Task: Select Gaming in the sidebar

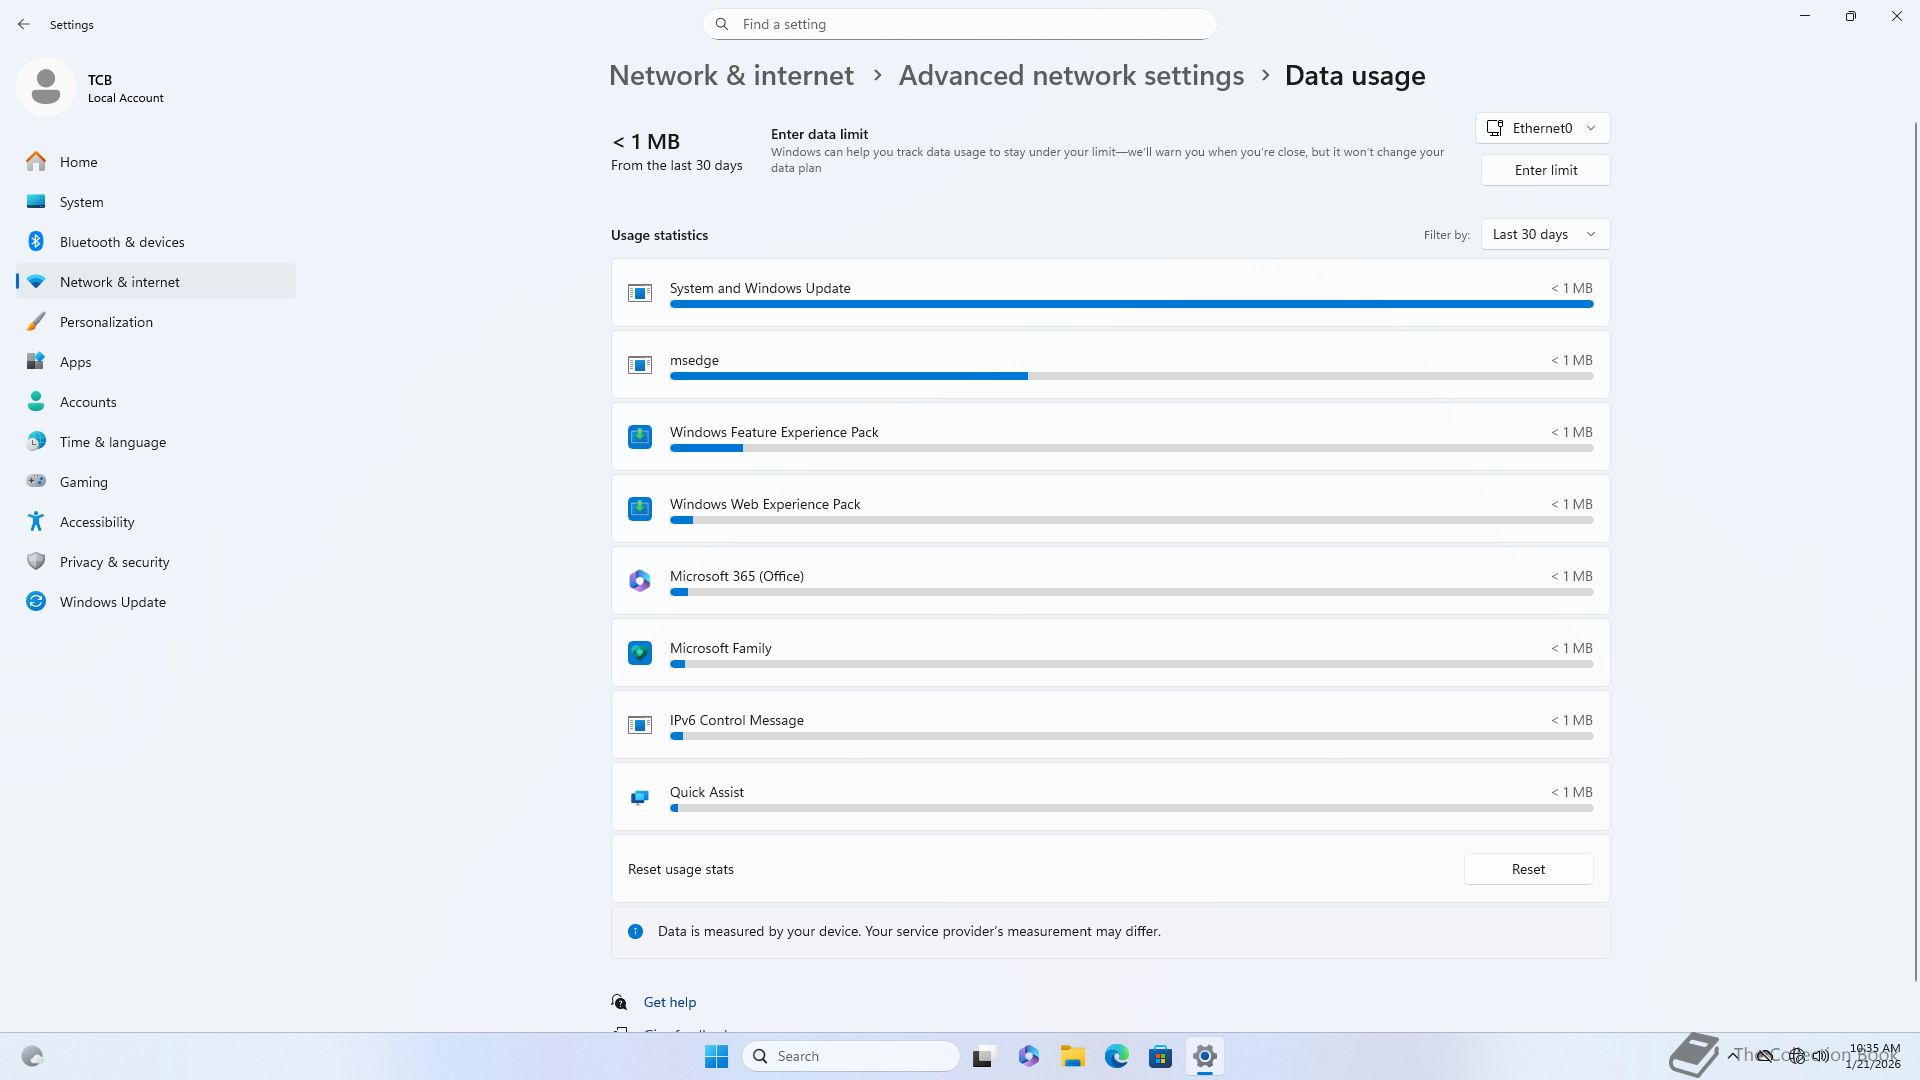Action: tap(84, 482)
